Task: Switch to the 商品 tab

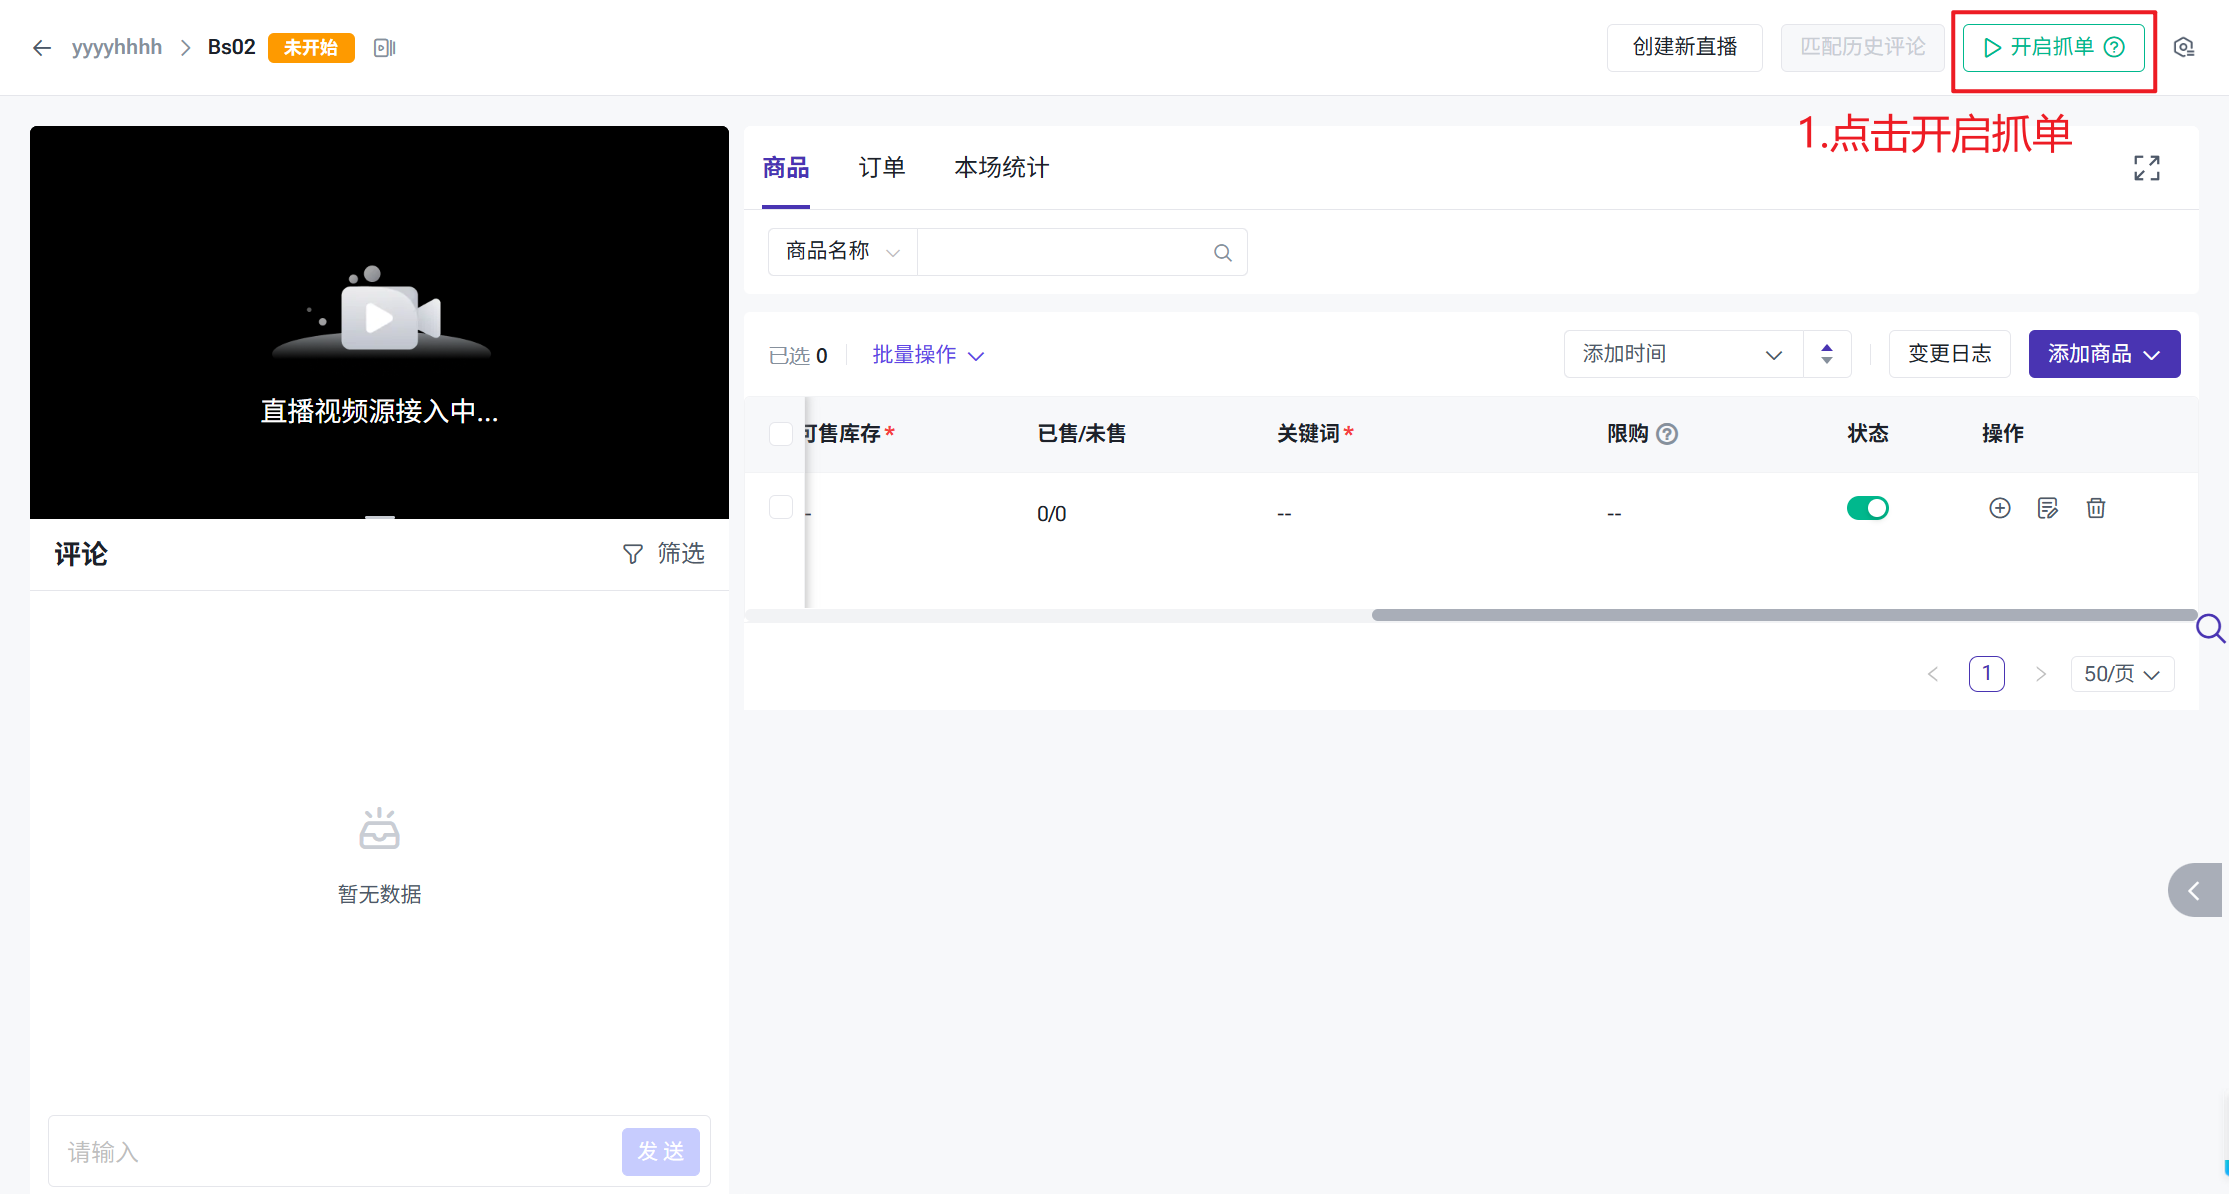Action: [x=786, y=168]
